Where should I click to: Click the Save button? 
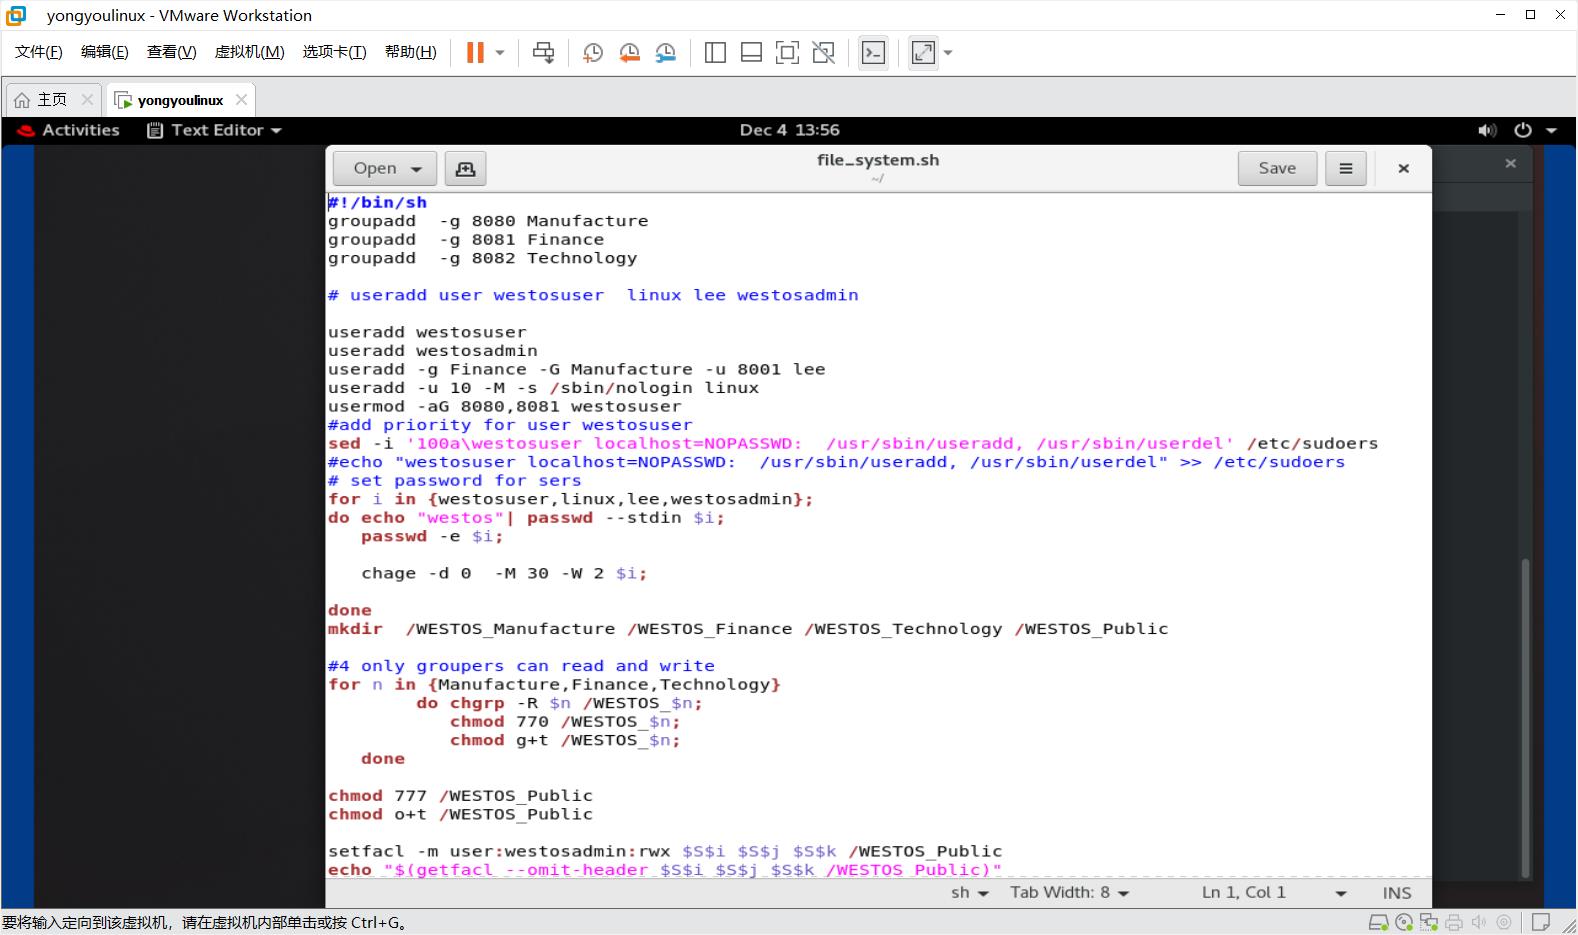click(x=1277, y=169)
